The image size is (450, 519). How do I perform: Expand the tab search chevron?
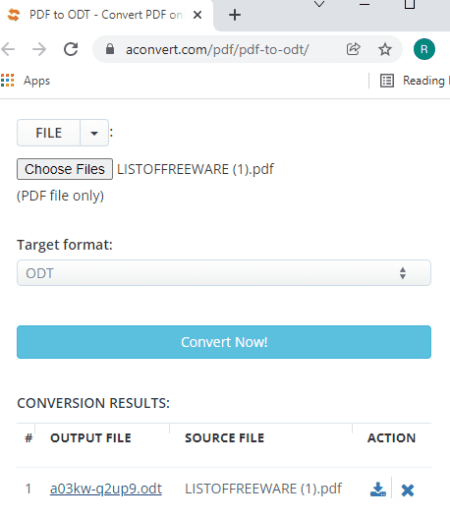coord(319,4)
